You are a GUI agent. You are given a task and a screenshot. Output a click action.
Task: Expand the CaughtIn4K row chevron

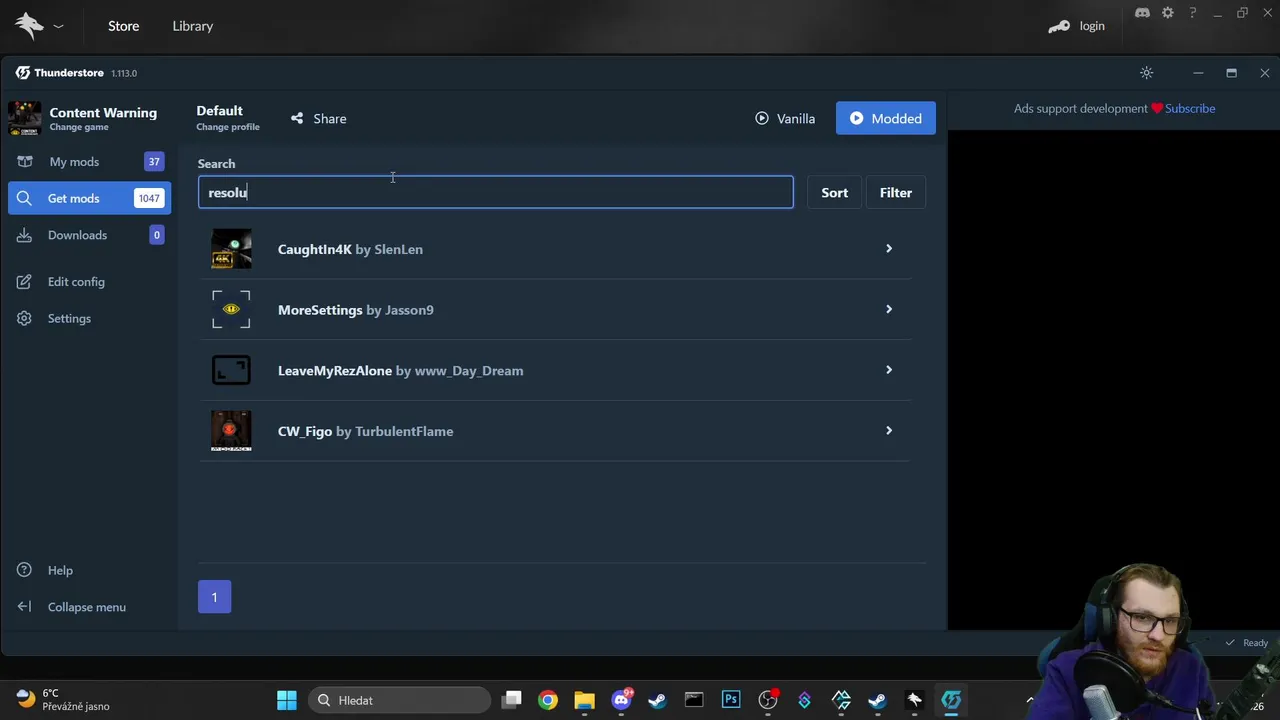click(888, 248)
